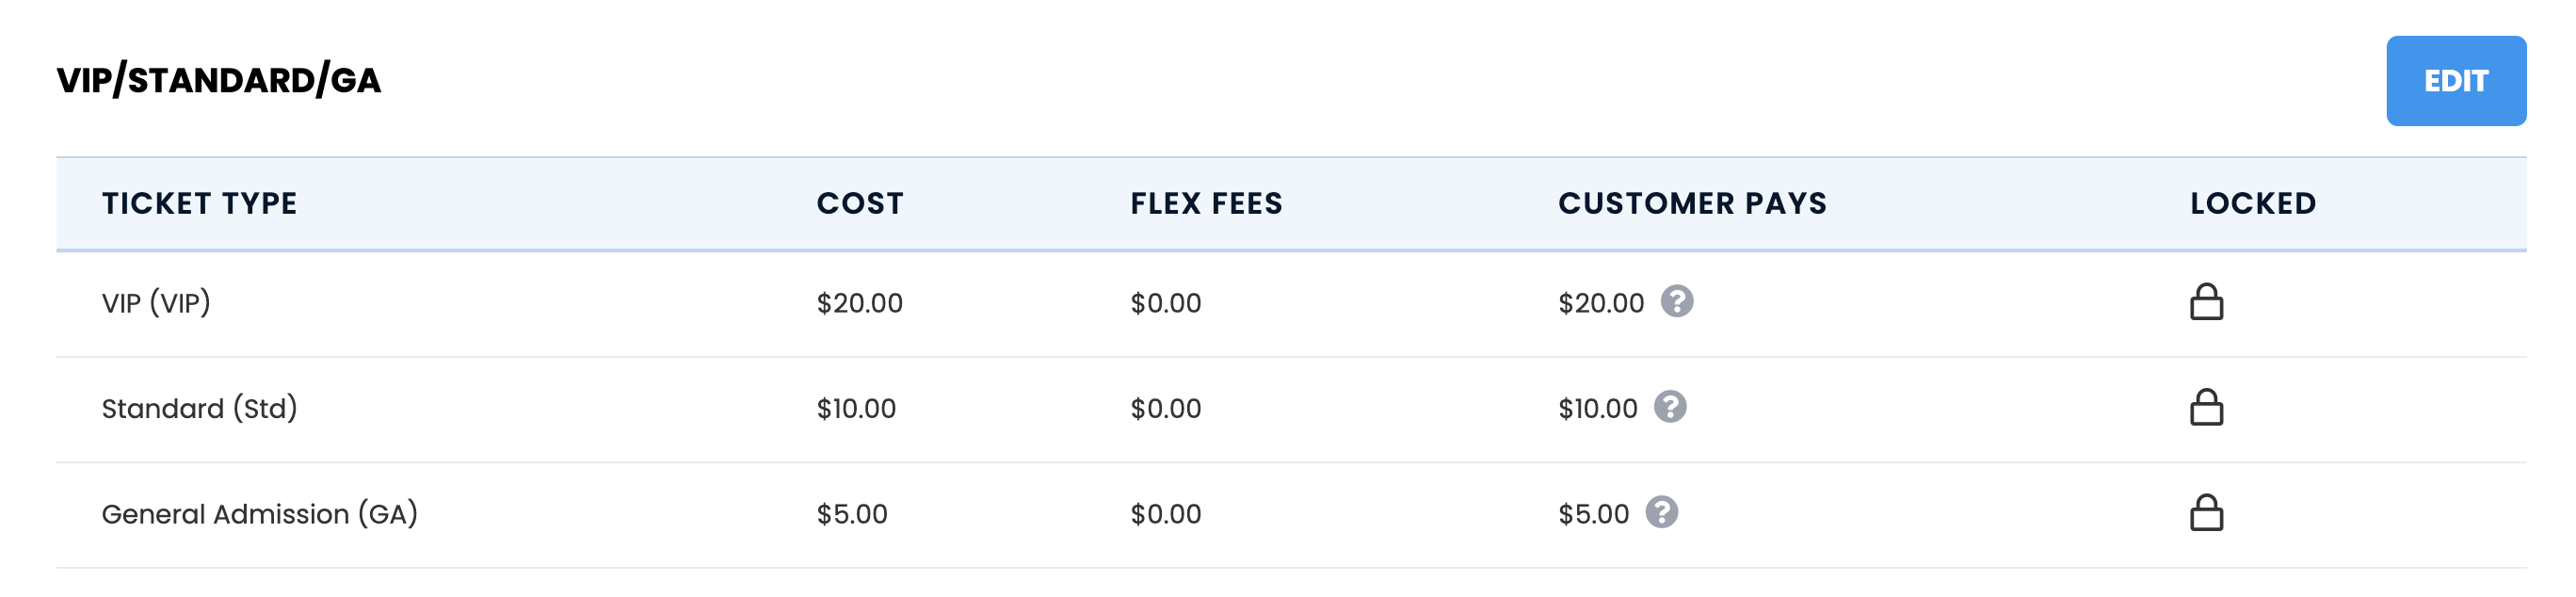Toggle the lock icon for General Admission
Image resolution: width=2576 pixels, height=597 pixels.
click(x=2206, y=512)
